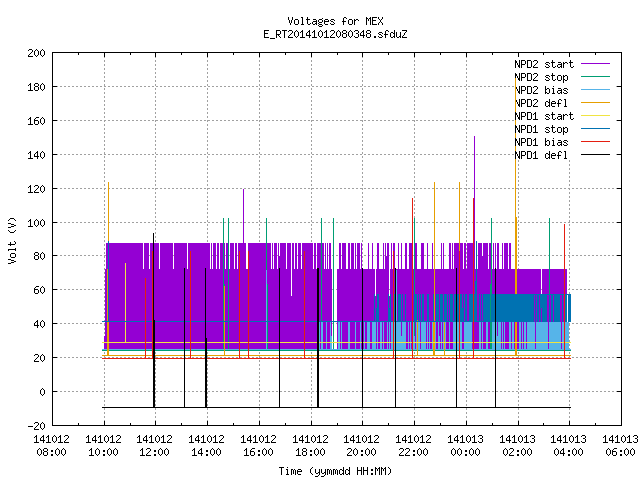640x480 pixels.
Task: Click the x-axis time label 06:00
Action: pos(620,452)
